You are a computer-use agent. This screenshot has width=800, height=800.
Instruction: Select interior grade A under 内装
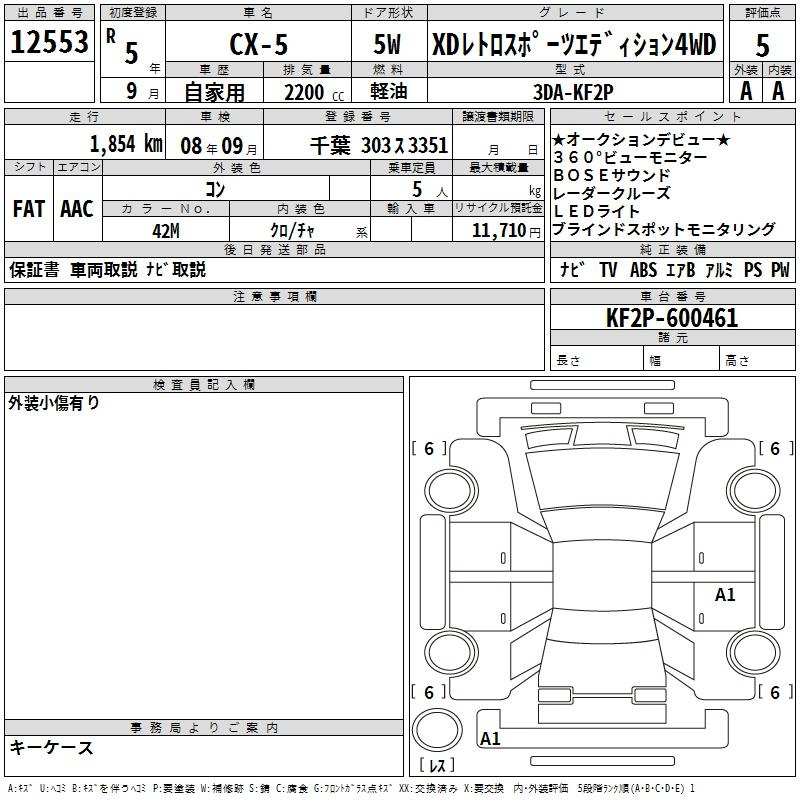pos(778,91)
